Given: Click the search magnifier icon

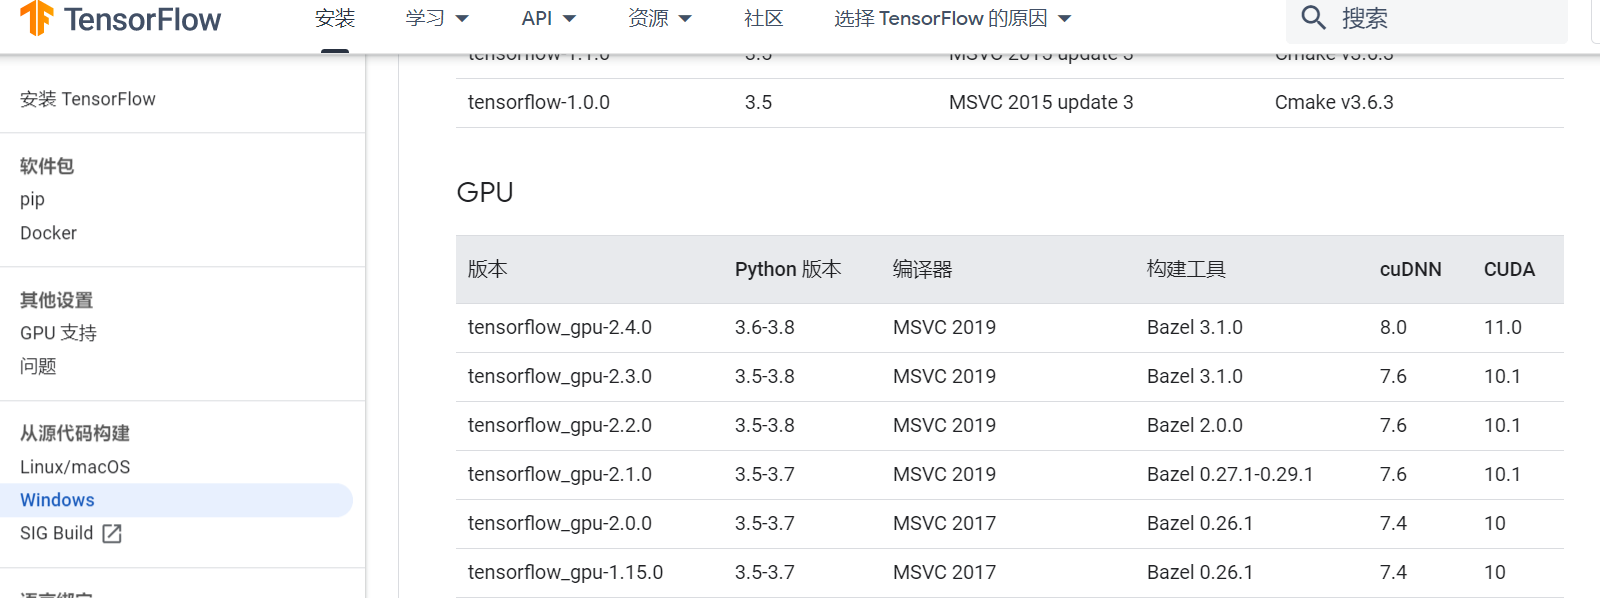Looking at the screenshot, I should point(1313,18).
